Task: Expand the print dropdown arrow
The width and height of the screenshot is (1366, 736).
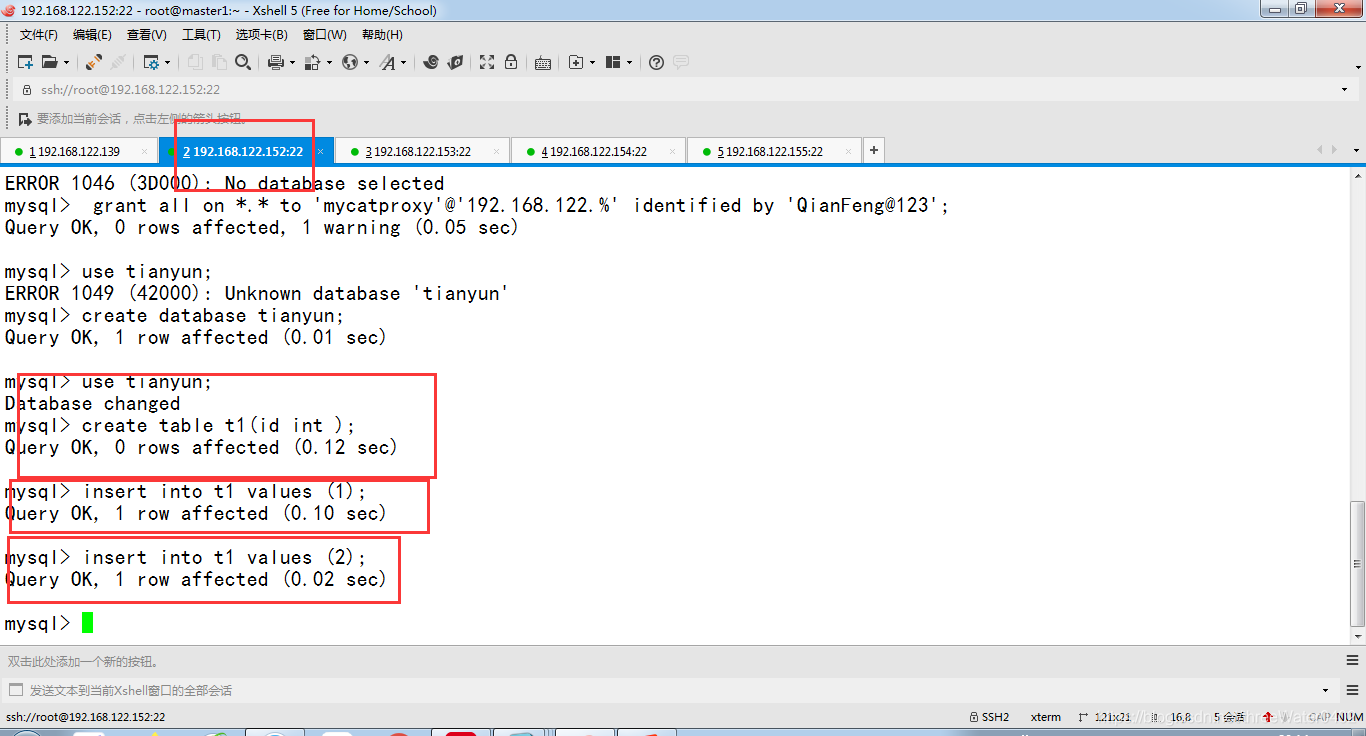Action: click(x=291, y=62)
